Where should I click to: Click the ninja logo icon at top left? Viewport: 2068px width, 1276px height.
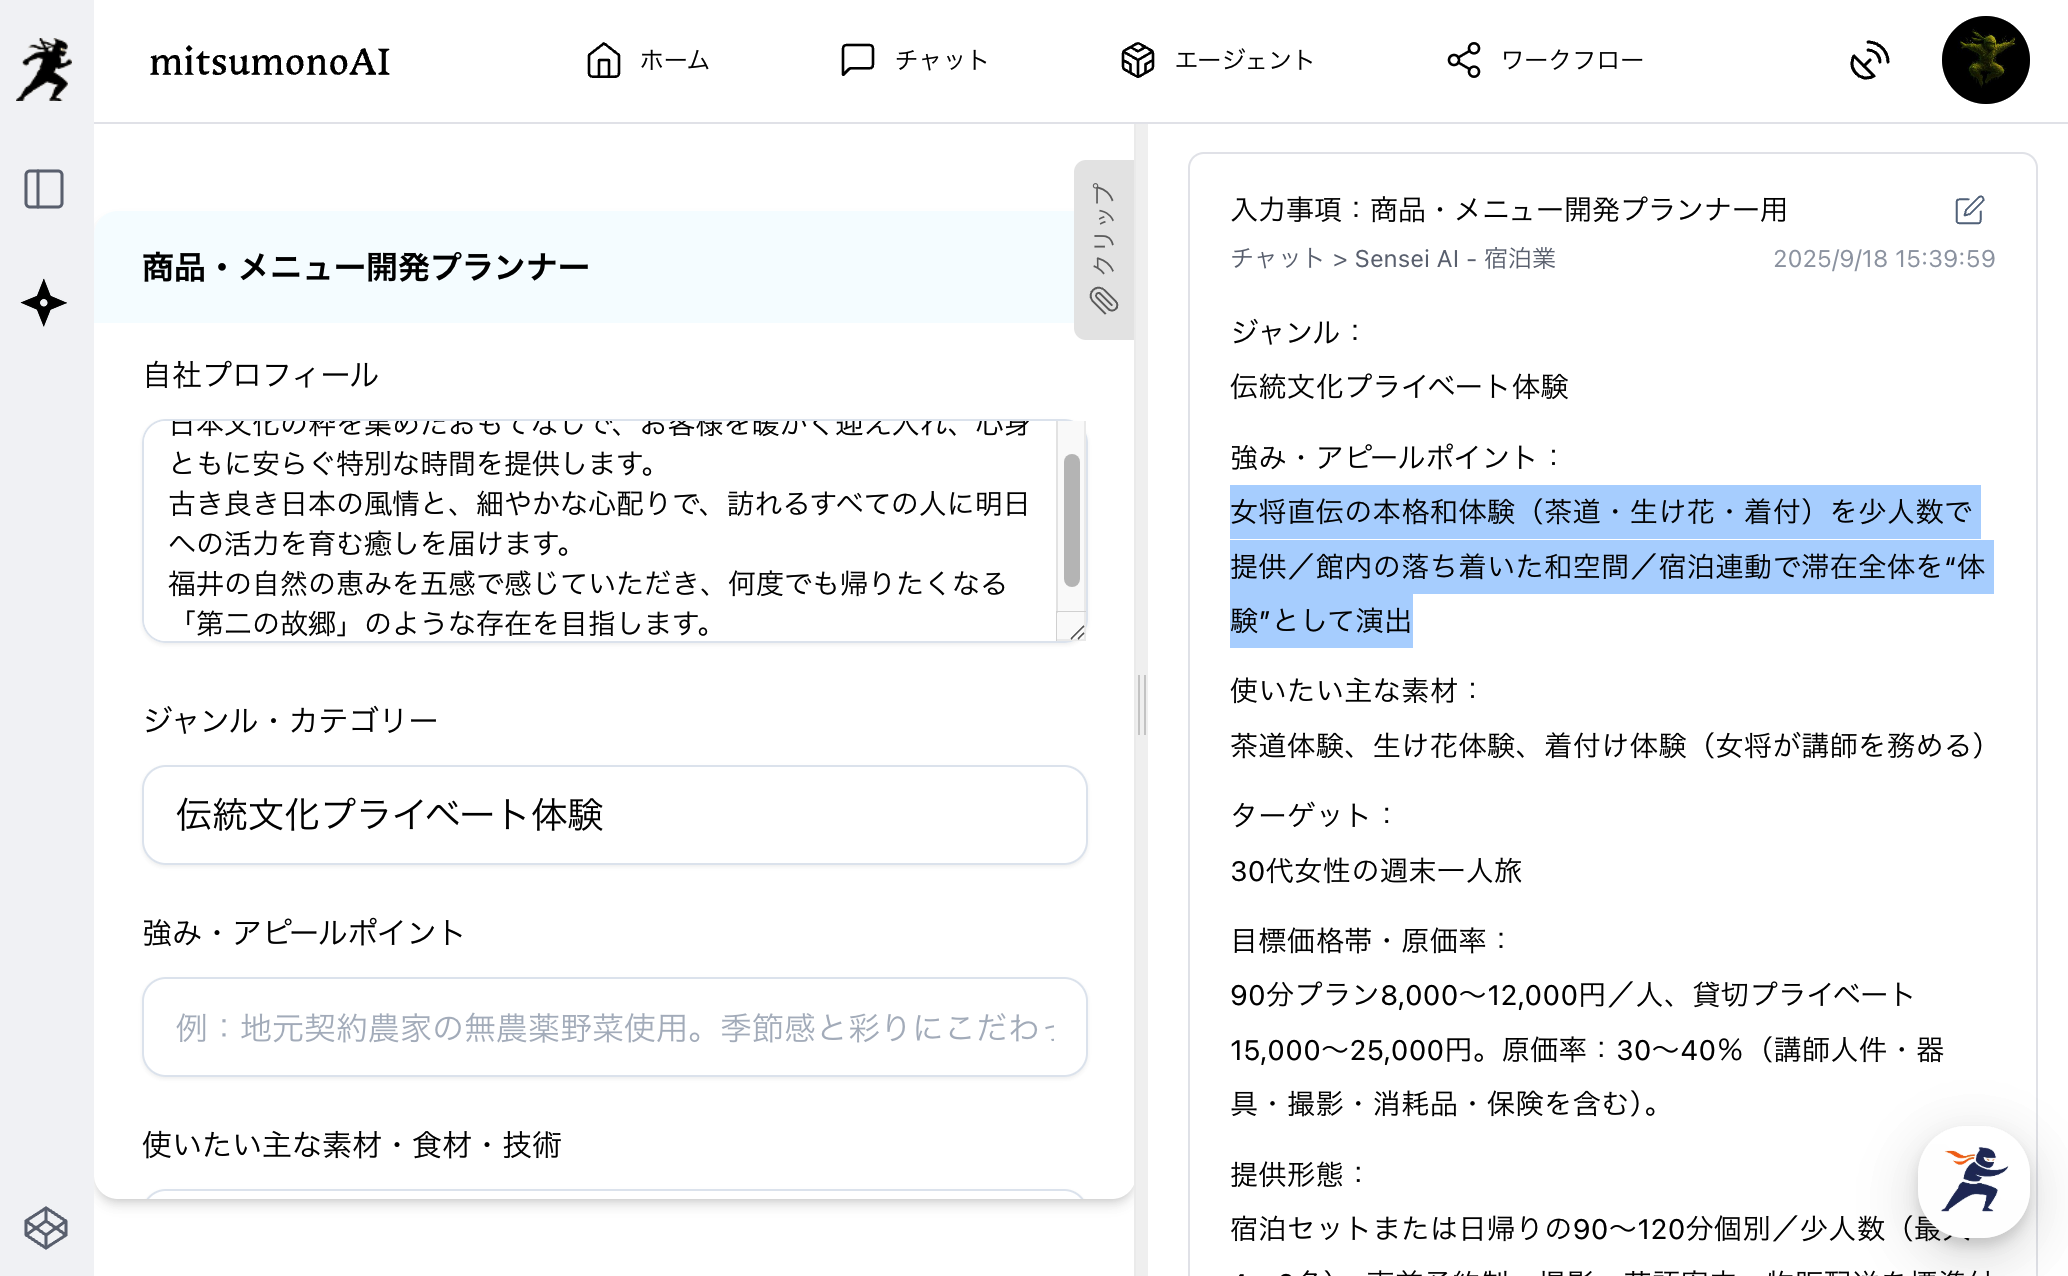coord(45,68)
